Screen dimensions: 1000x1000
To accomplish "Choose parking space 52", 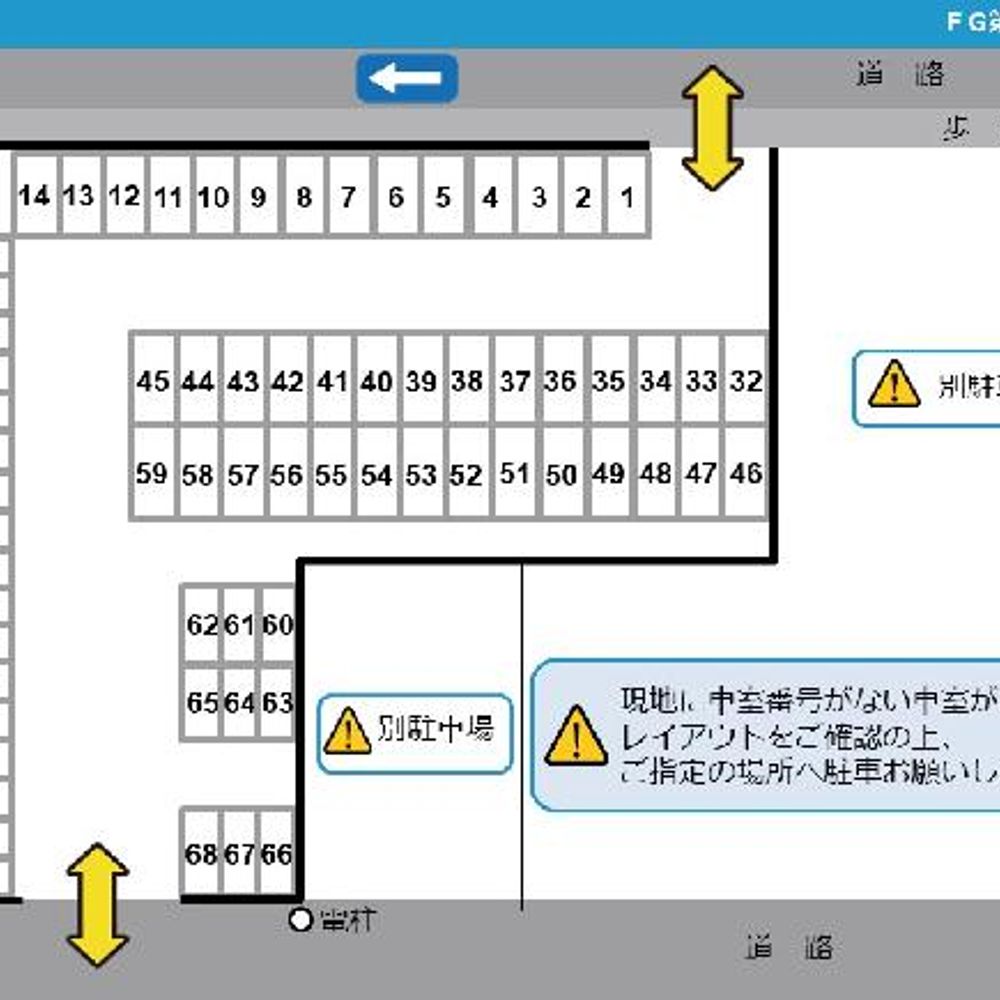I will tap(468, 473).
